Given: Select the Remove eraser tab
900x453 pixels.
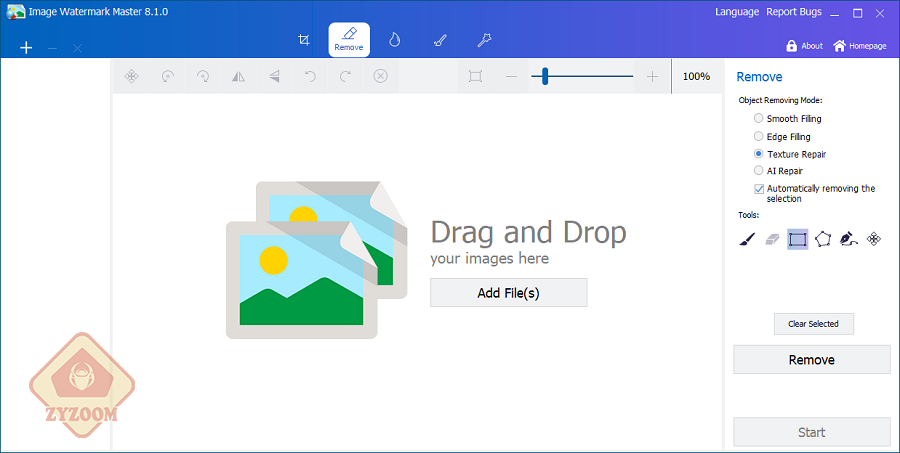Looking at the screenshot, I should (x=349, y=40).
